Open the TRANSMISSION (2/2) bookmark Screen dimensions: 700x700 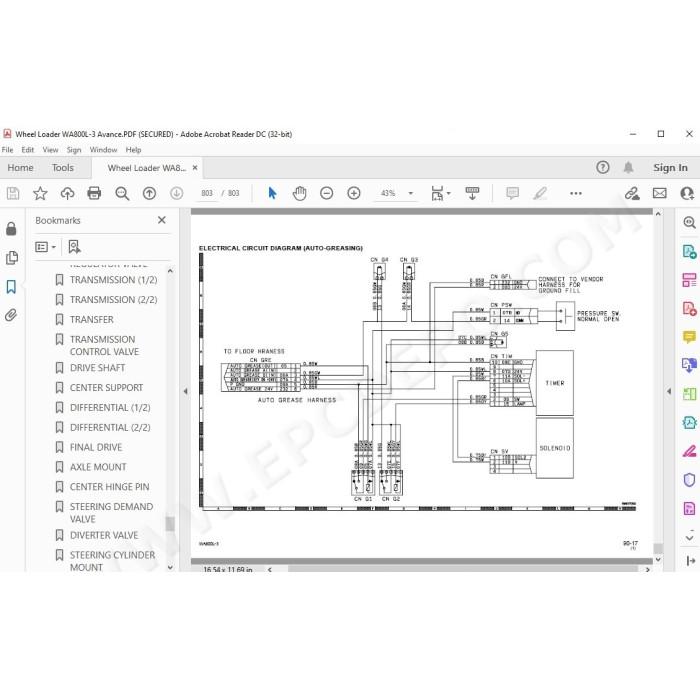click(113, 300)
